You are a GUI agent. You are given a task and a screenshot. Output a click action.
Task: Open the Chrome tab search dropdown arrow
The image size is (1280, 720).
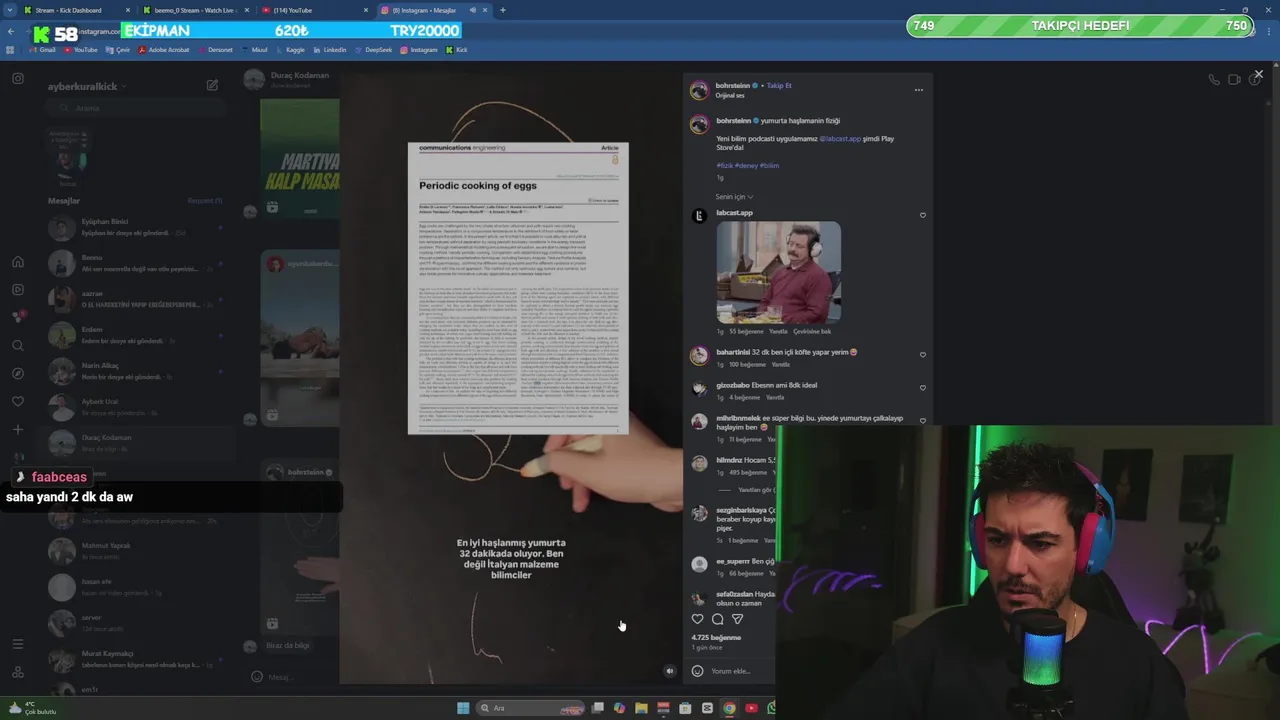tap(8, 10)
